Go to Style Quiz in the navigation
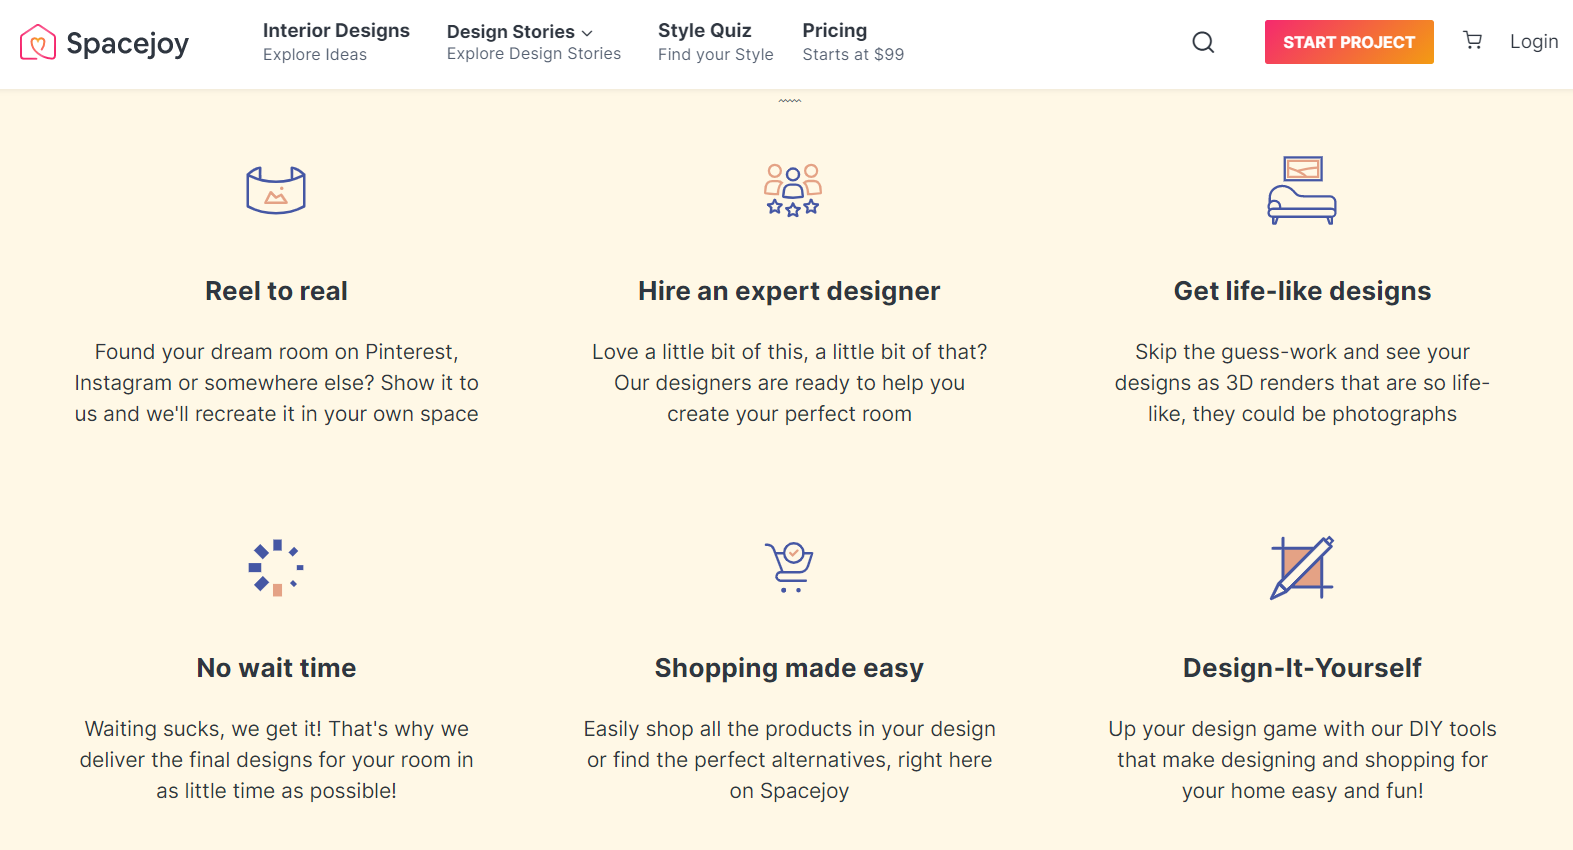1573x850 pixels. coord(704,31)
